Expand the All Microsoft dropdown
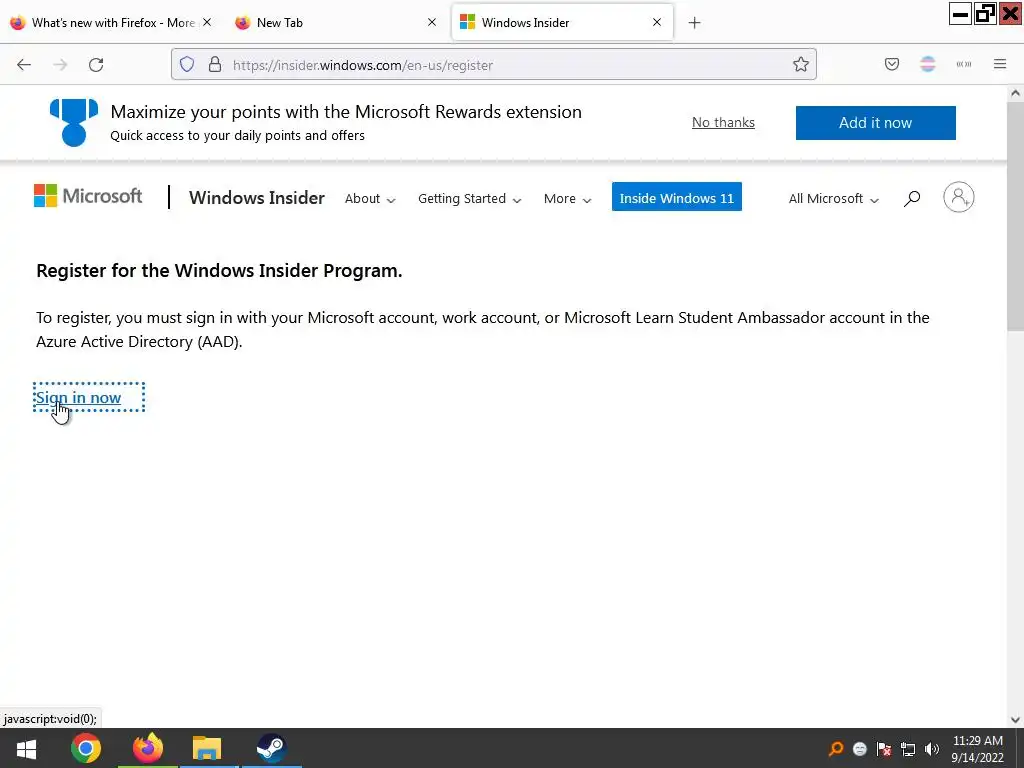 (x=833, y=199)
